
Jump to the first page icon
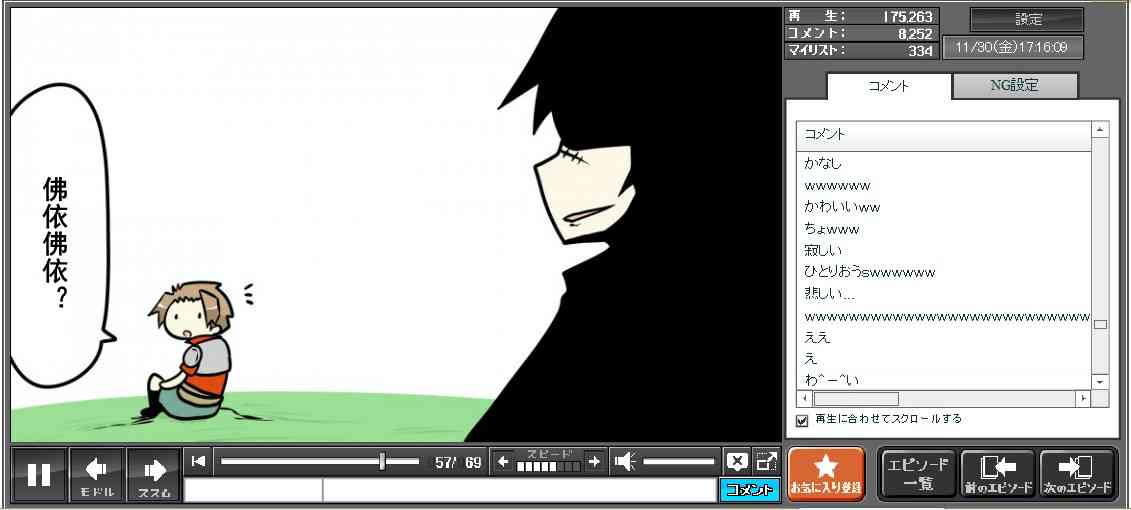click(198, 461)
